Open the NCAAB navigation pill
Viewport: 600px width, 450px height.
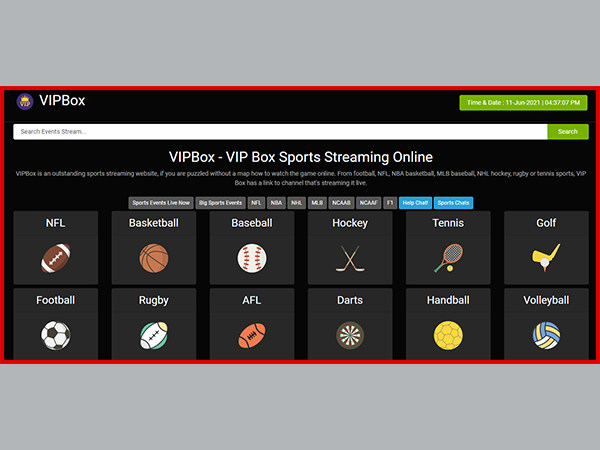pyautogui.click(x=341, y=203)
